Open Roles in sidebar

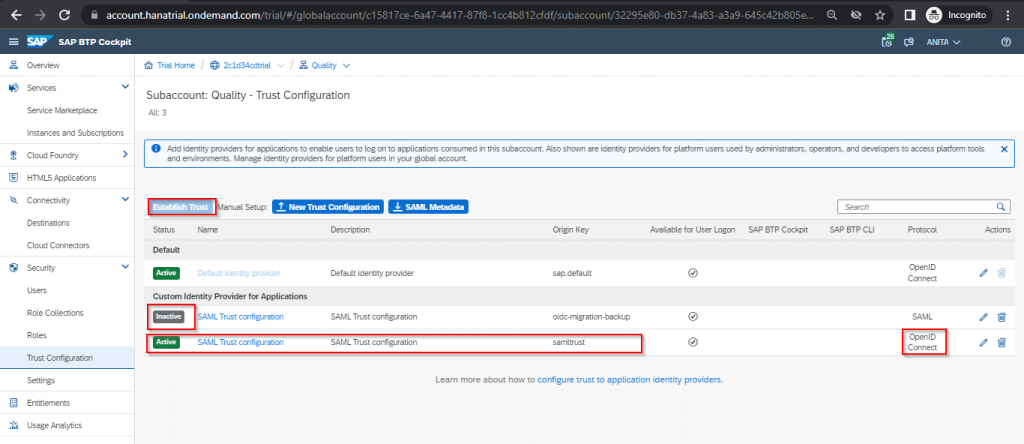[x=37, y=335]
